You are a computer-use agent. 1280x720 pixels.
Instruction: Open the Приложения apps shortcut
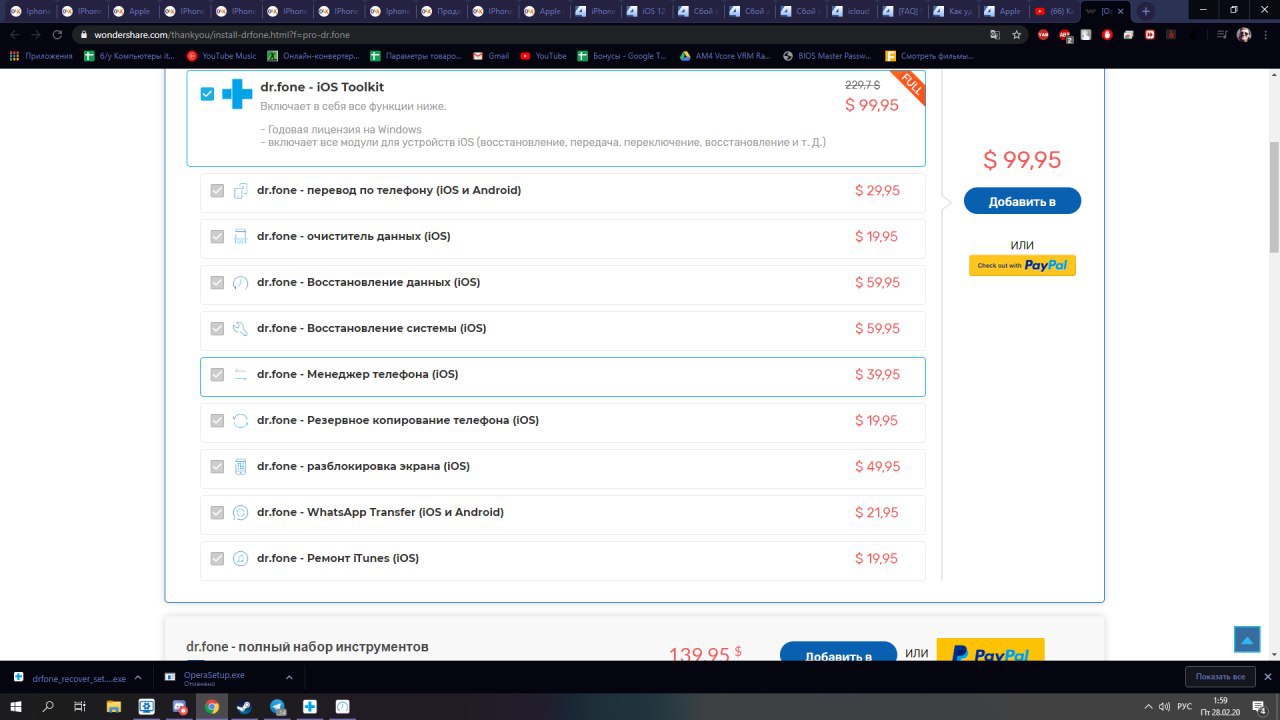(x=41, y=56)
